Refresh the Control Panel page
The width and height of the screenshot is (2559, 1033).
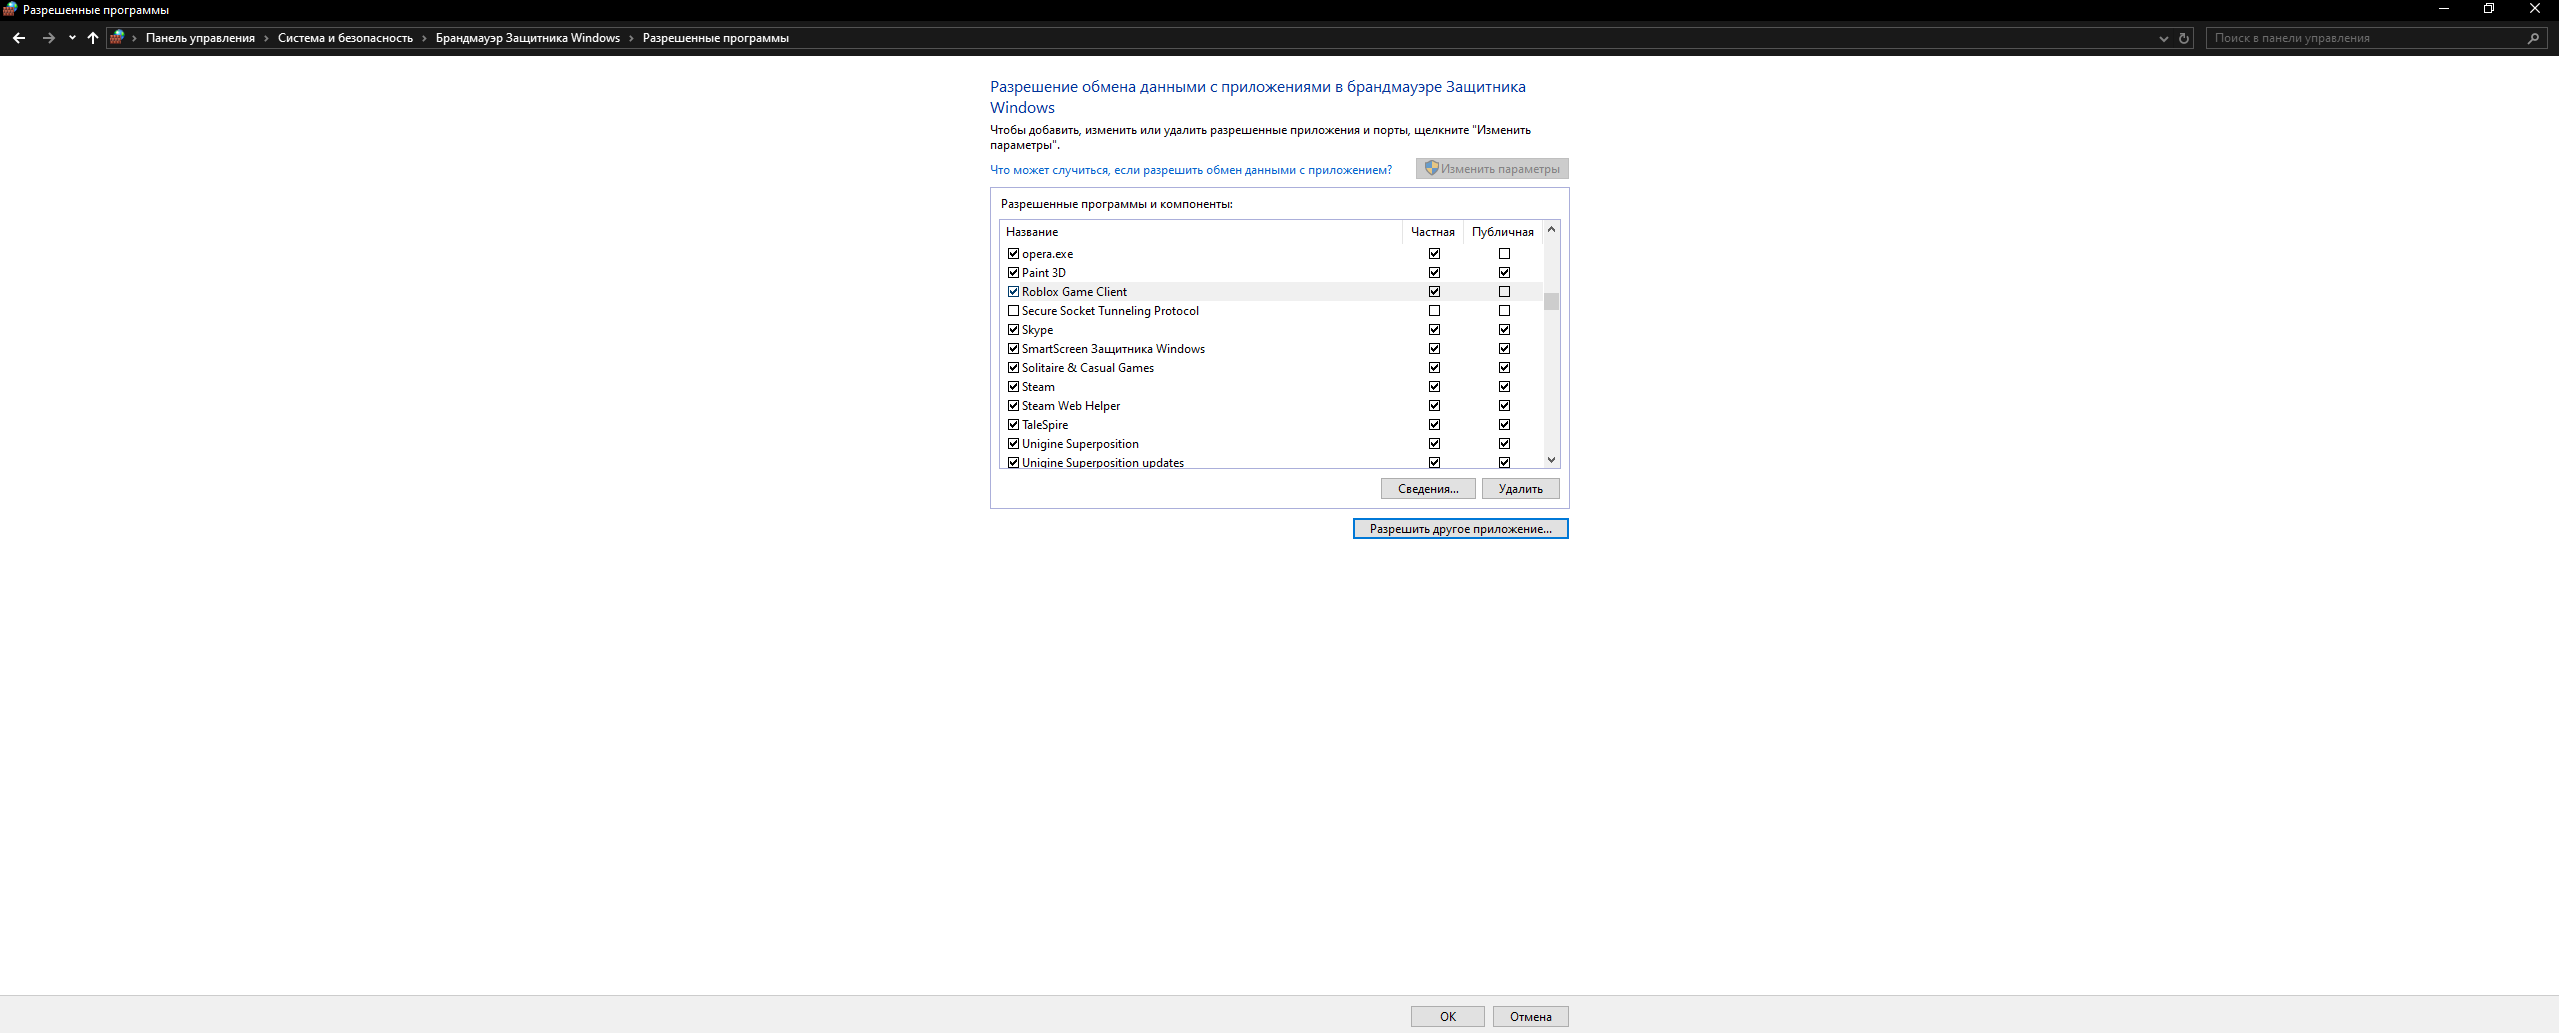point(2184,38)
